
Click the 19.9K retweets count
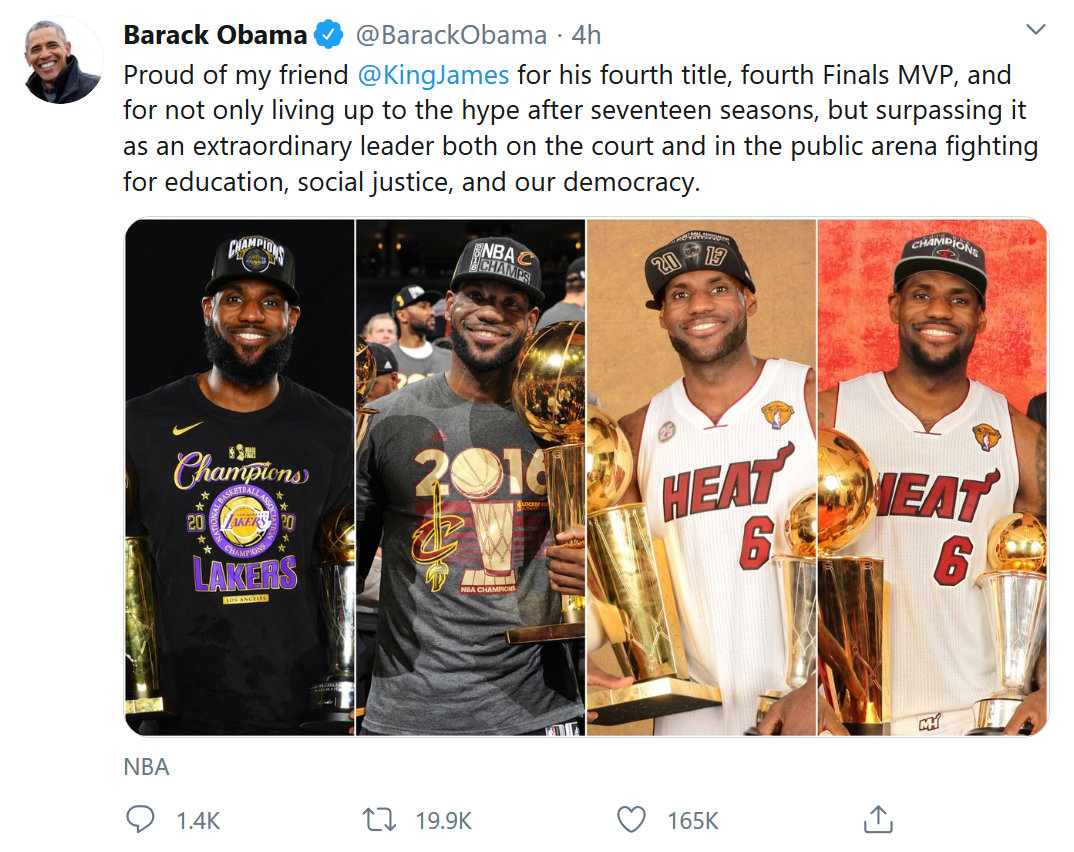click(443, 821)
